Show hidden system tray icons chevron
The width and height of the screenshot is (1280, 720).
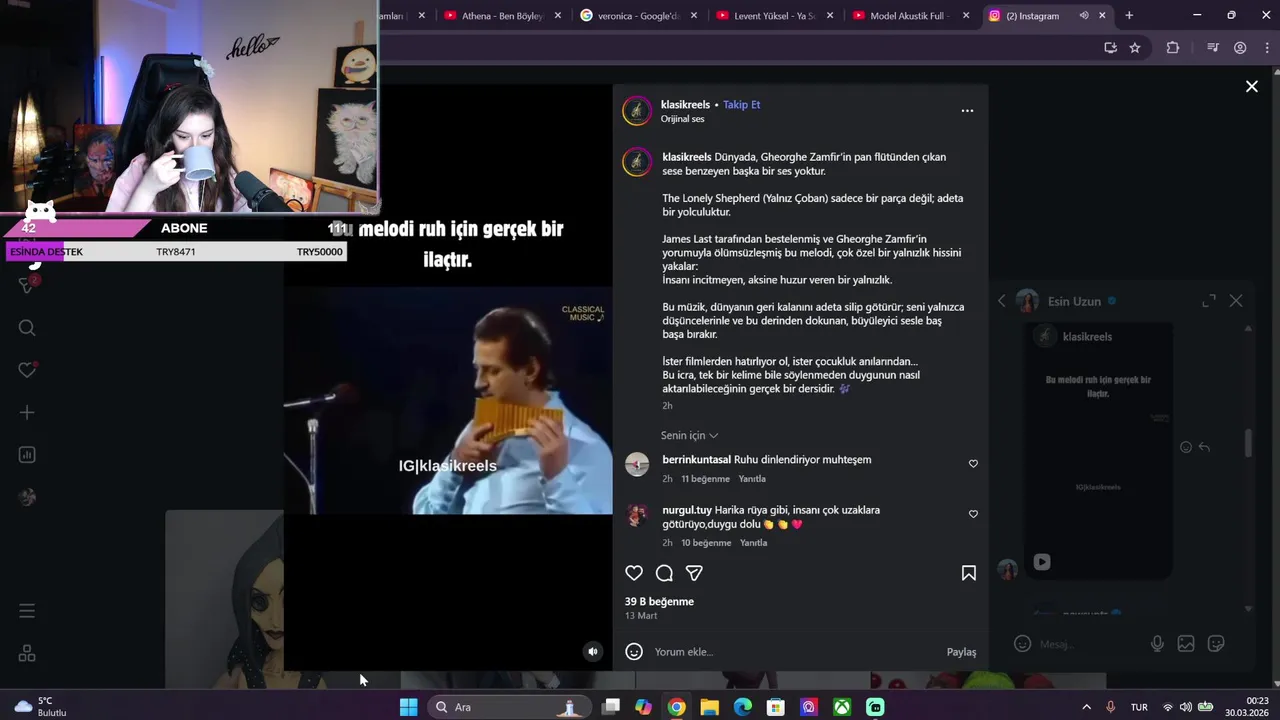click(x=1087, y=707)
